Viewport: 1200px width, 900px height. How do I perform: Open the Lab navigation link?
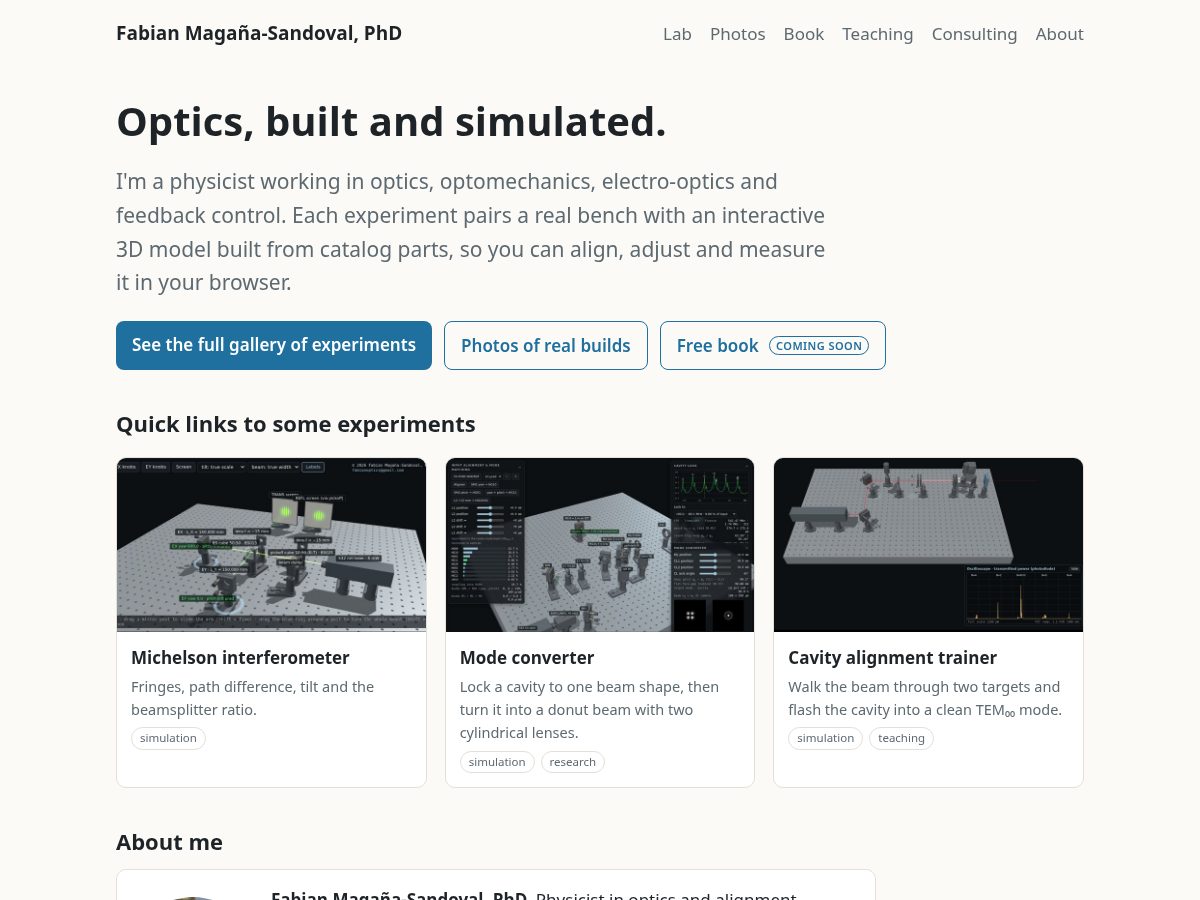[677, 34]
